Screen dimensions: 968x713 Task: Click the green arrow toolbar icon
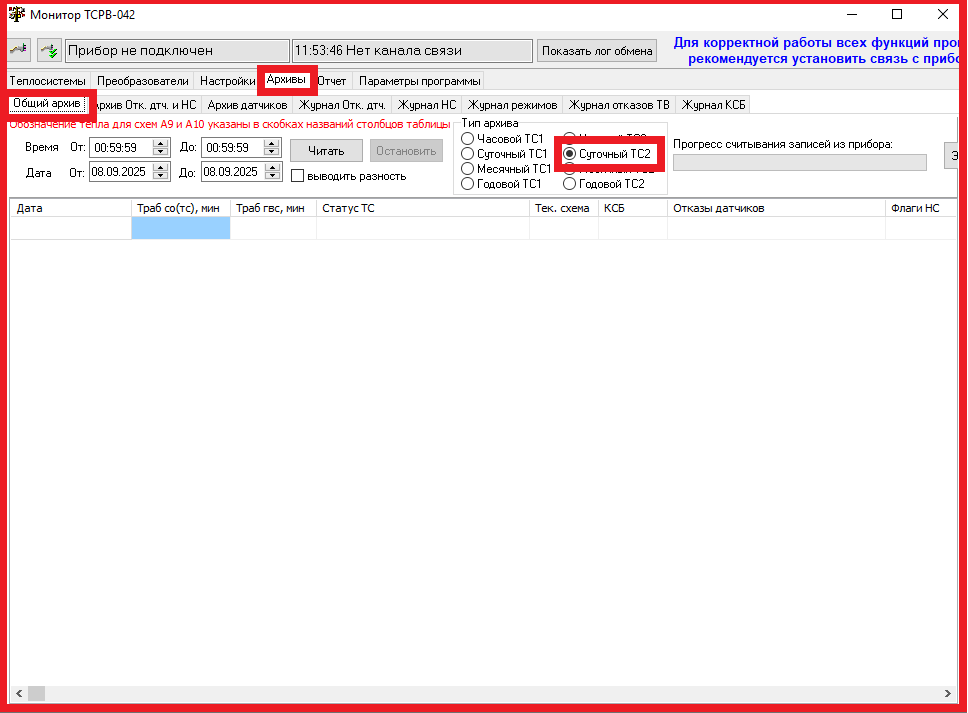point(49,50)
